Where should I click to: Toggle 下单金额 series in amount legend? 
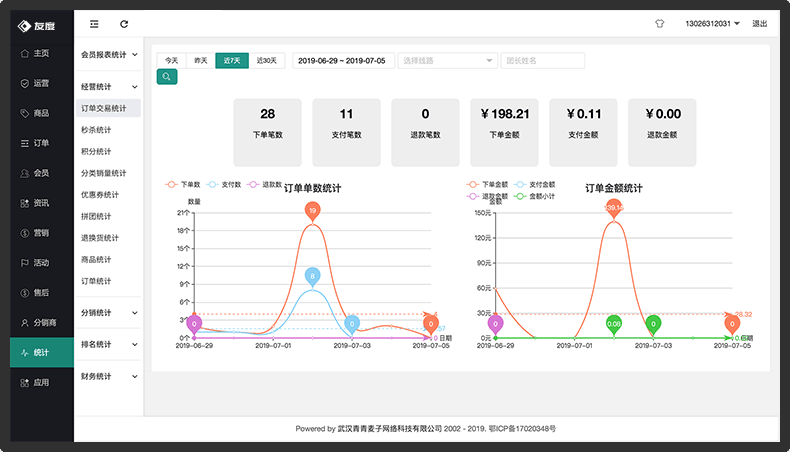pyautogui.click(x=487, y=184)
